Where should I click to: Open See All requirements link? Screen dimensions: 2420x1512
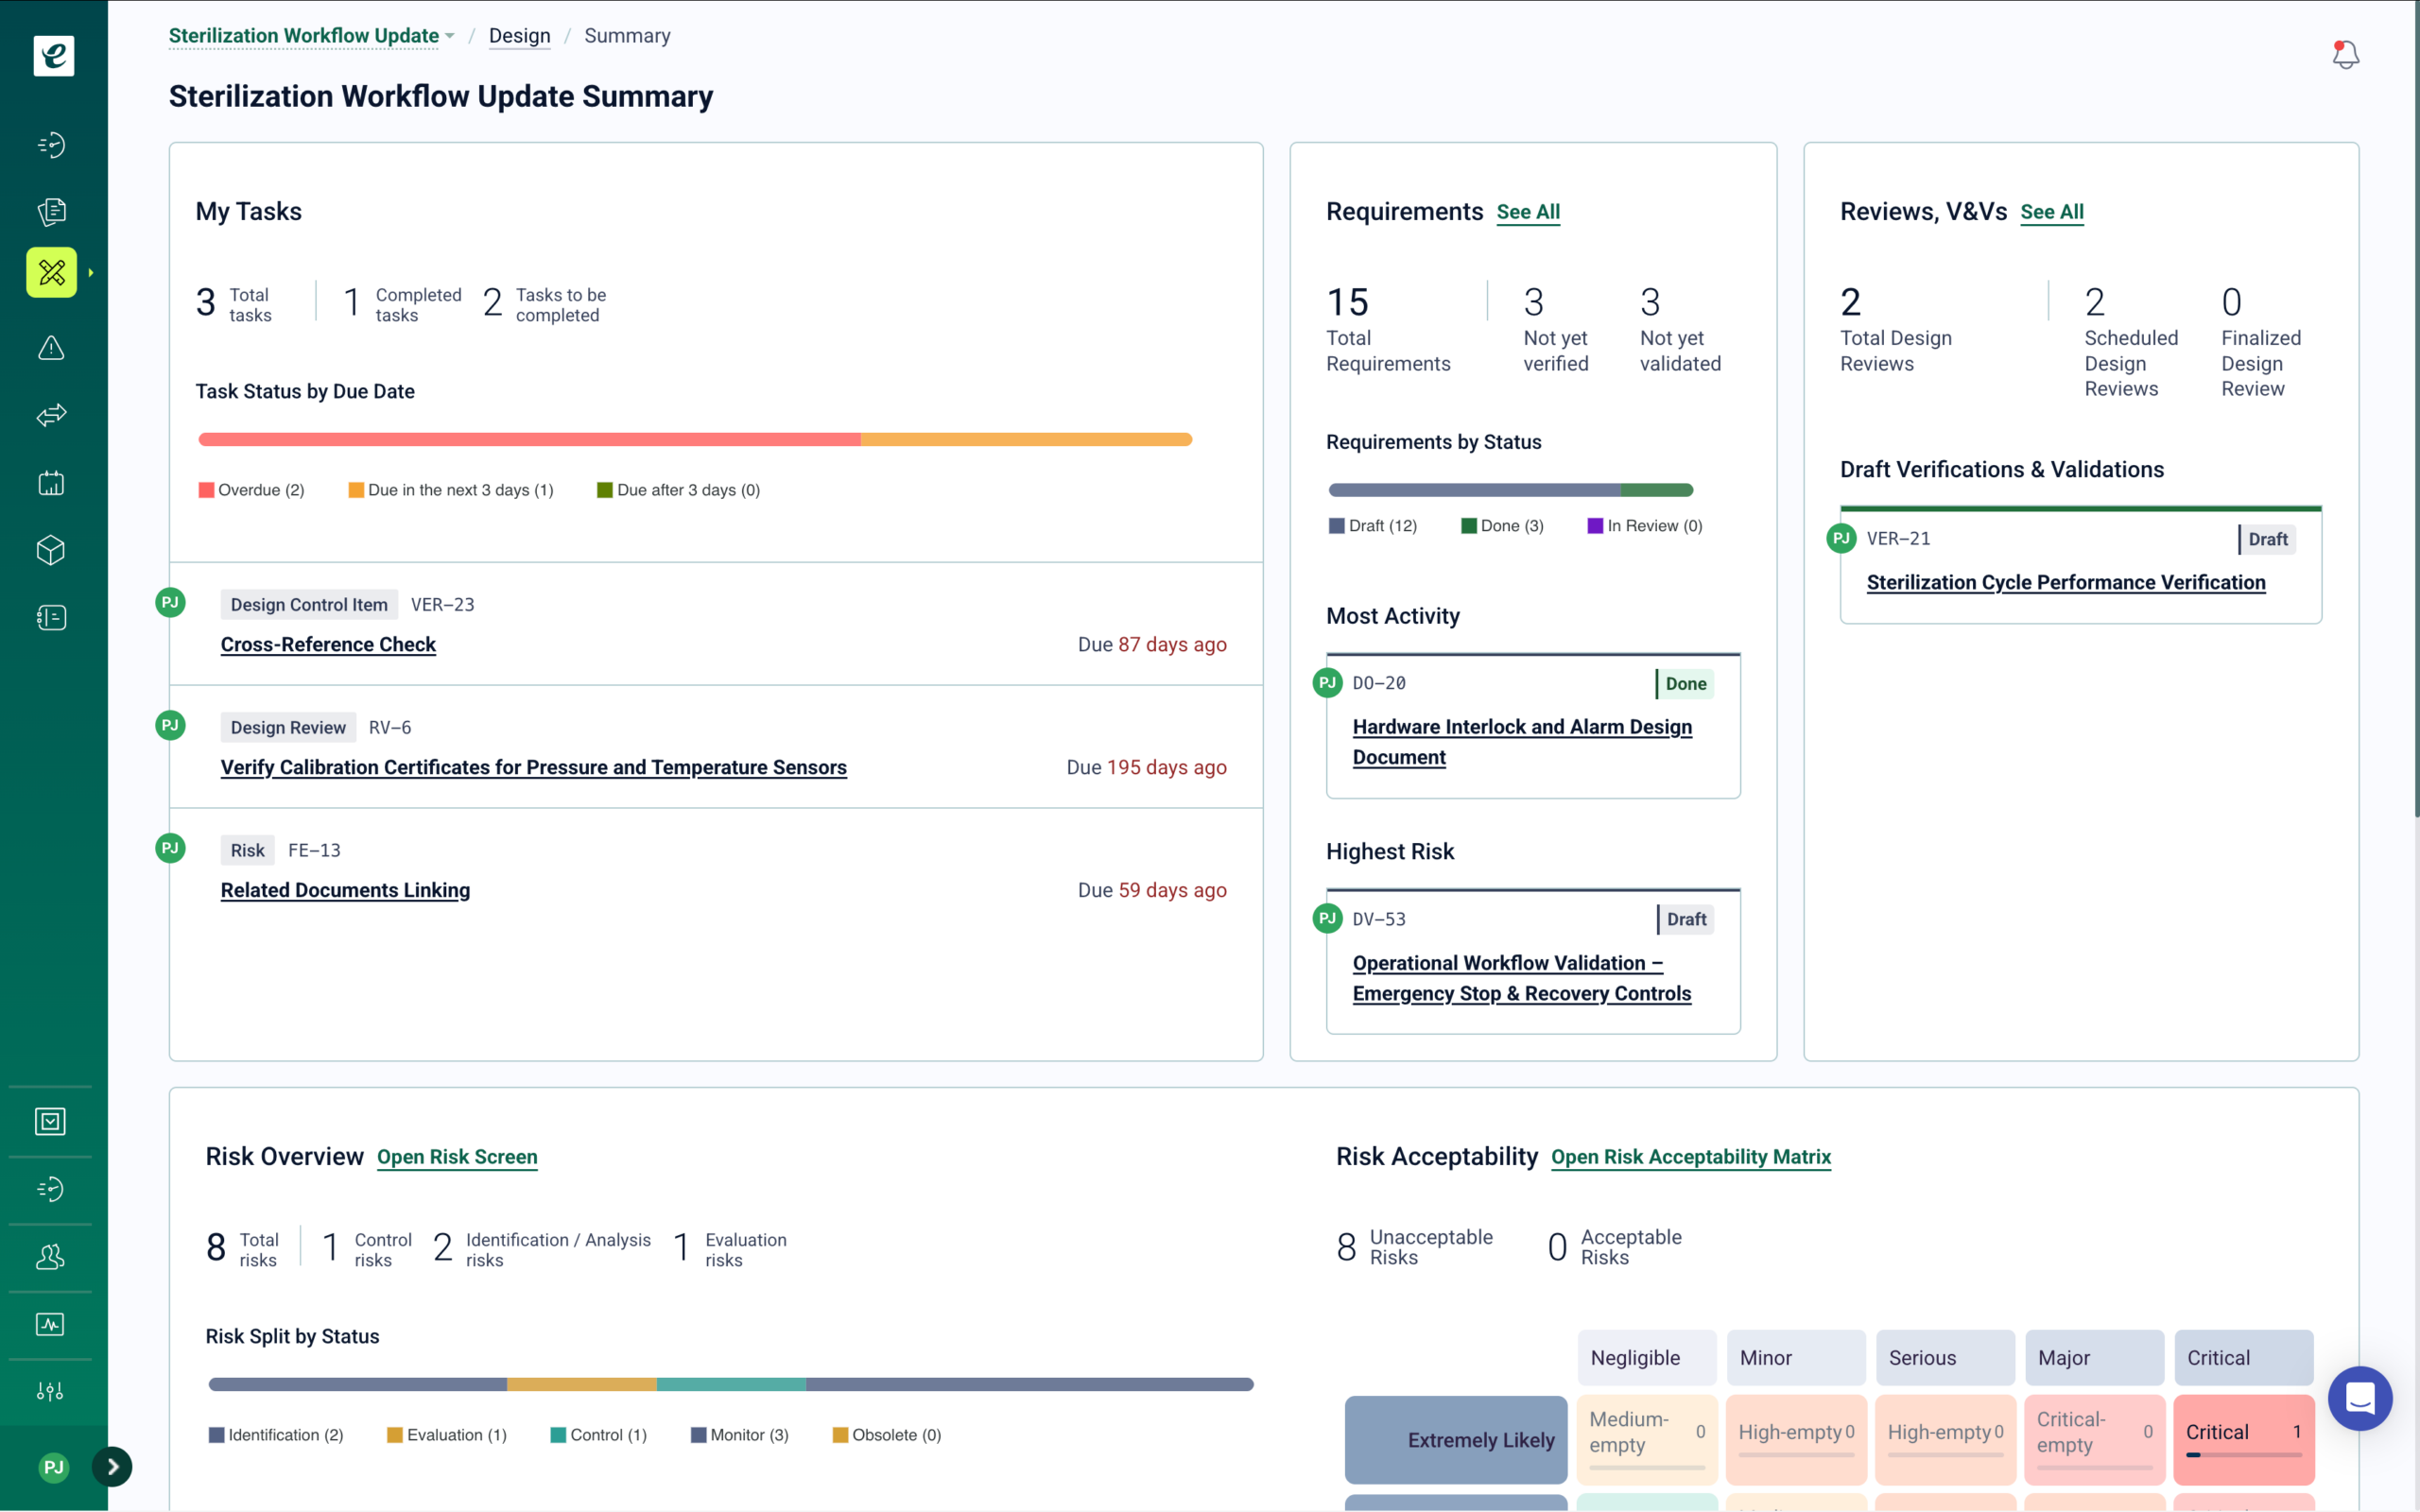1527,212
